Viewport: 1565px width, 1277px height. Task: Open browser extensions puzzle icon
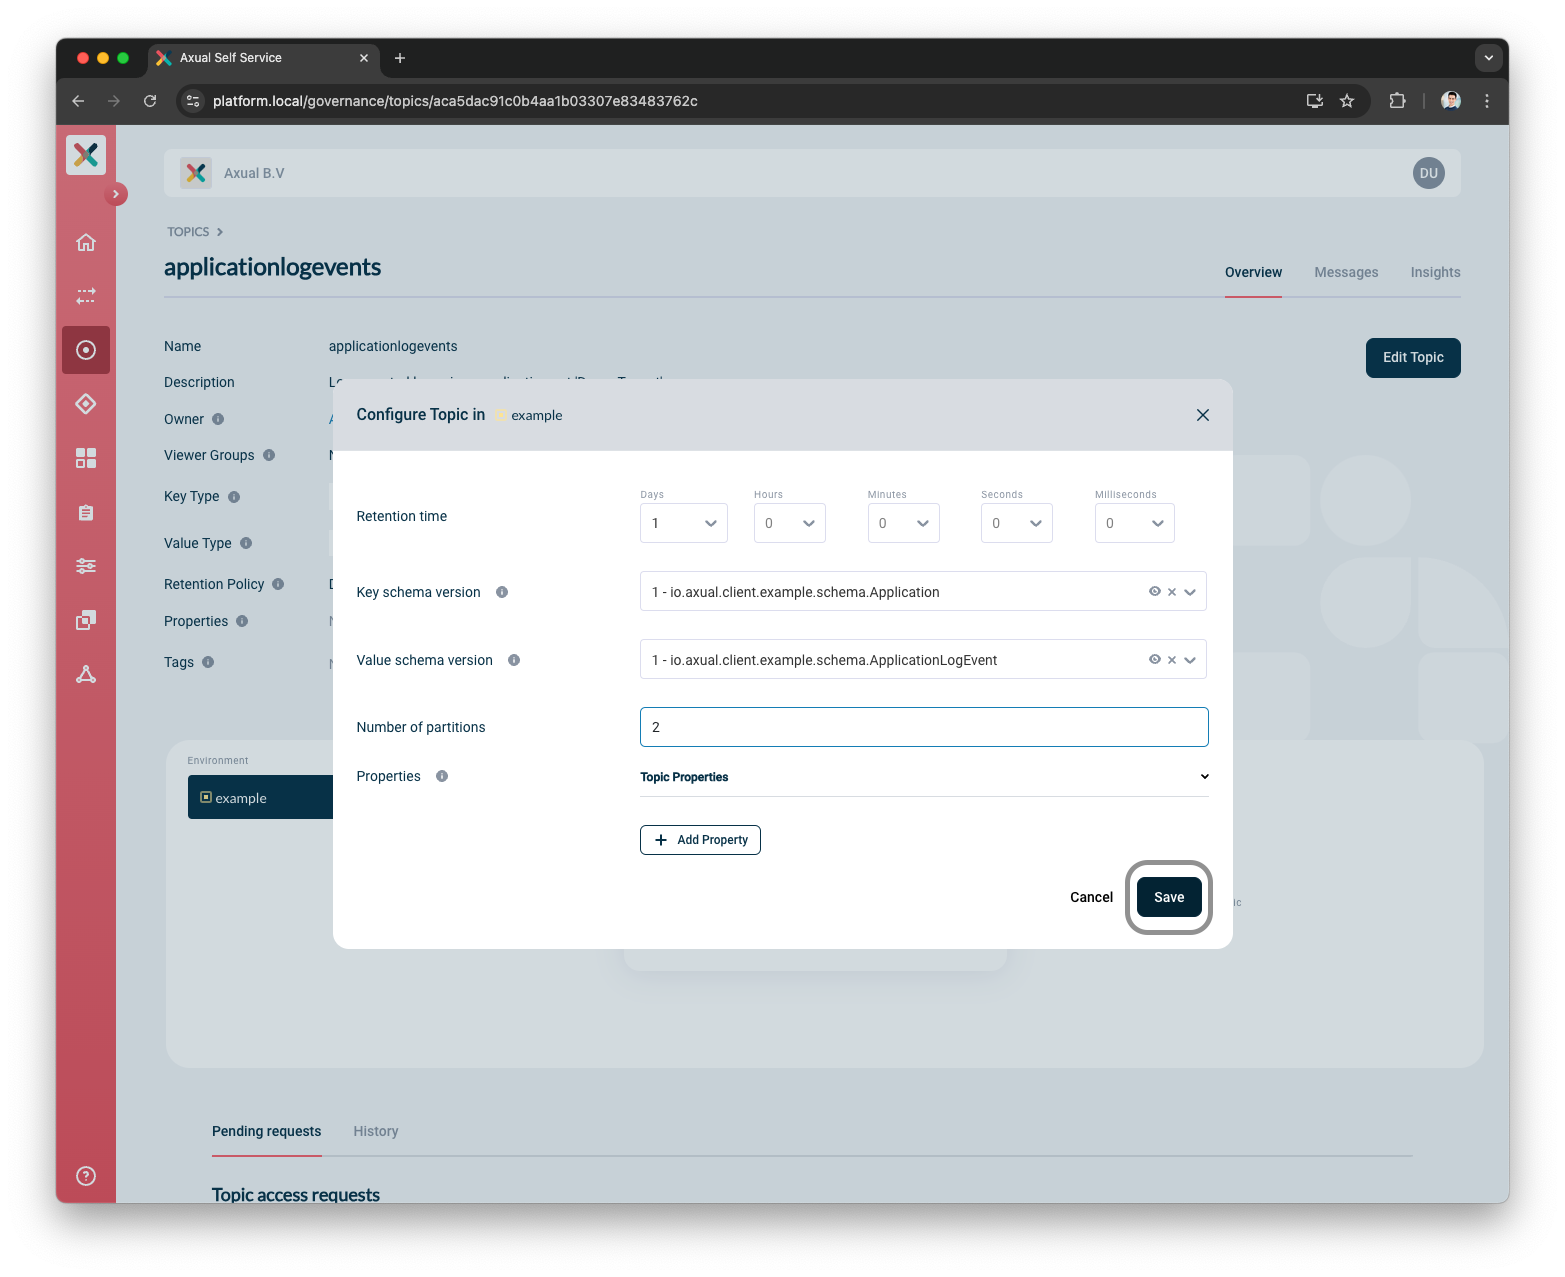click(x=1397, y=101)
